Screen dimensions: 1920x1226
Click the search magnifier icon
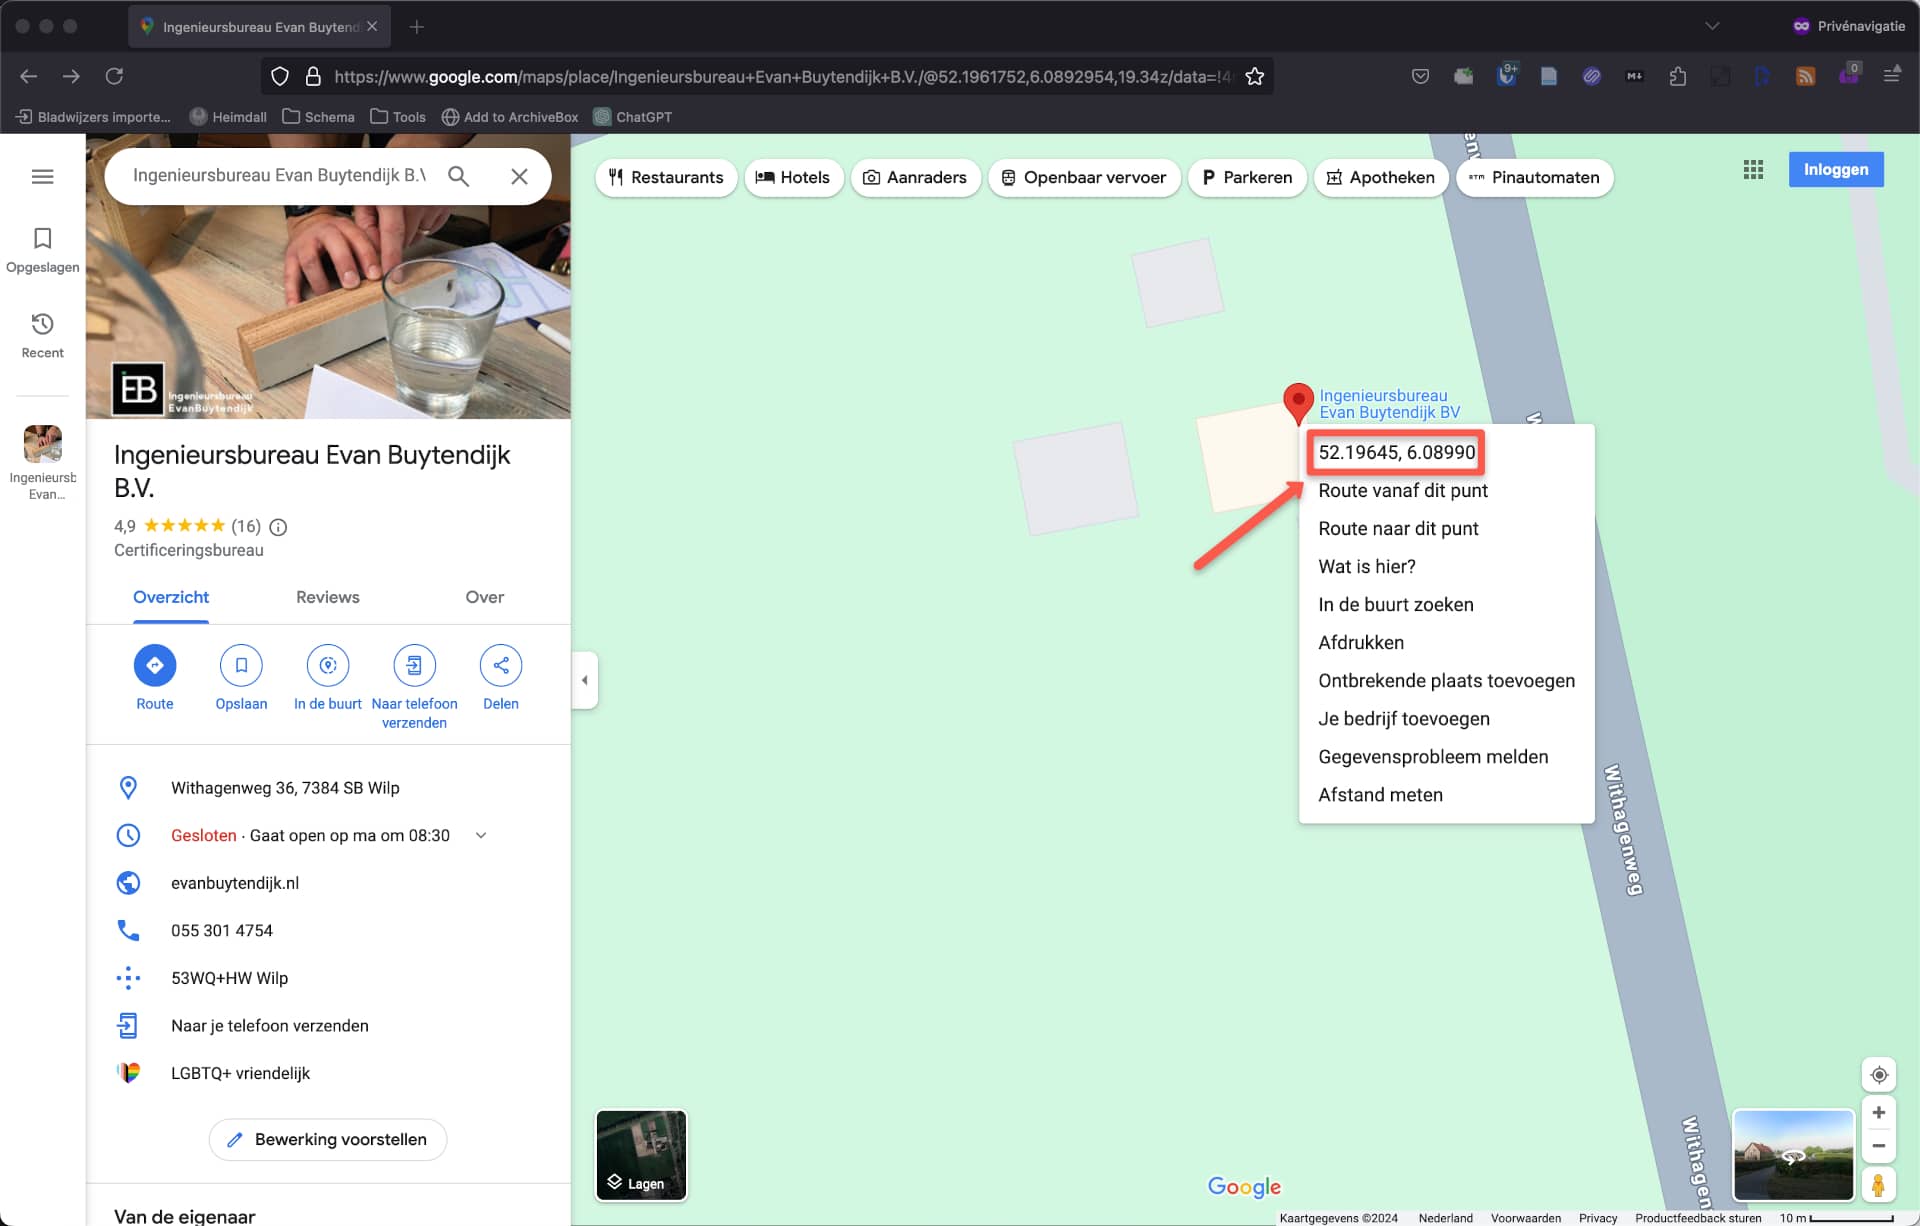[458, 176]
